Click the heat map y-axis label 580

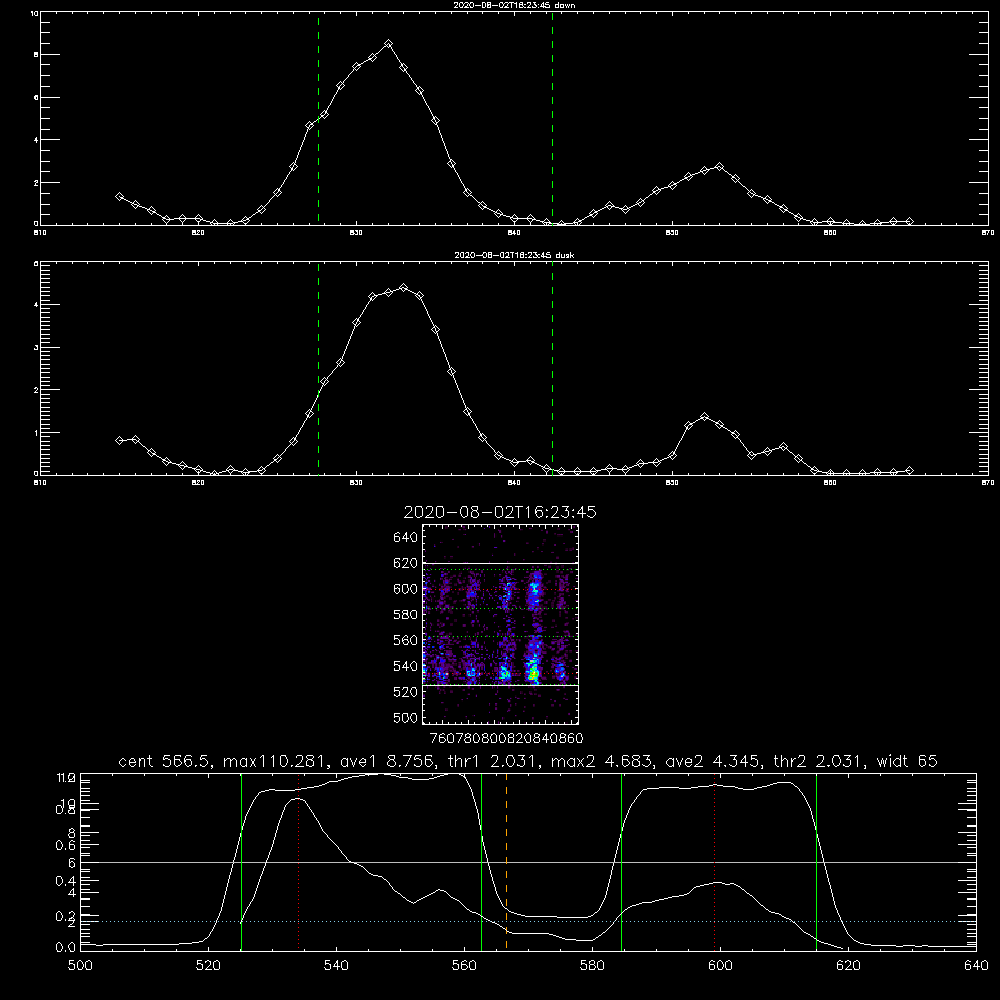coord(405,615)
